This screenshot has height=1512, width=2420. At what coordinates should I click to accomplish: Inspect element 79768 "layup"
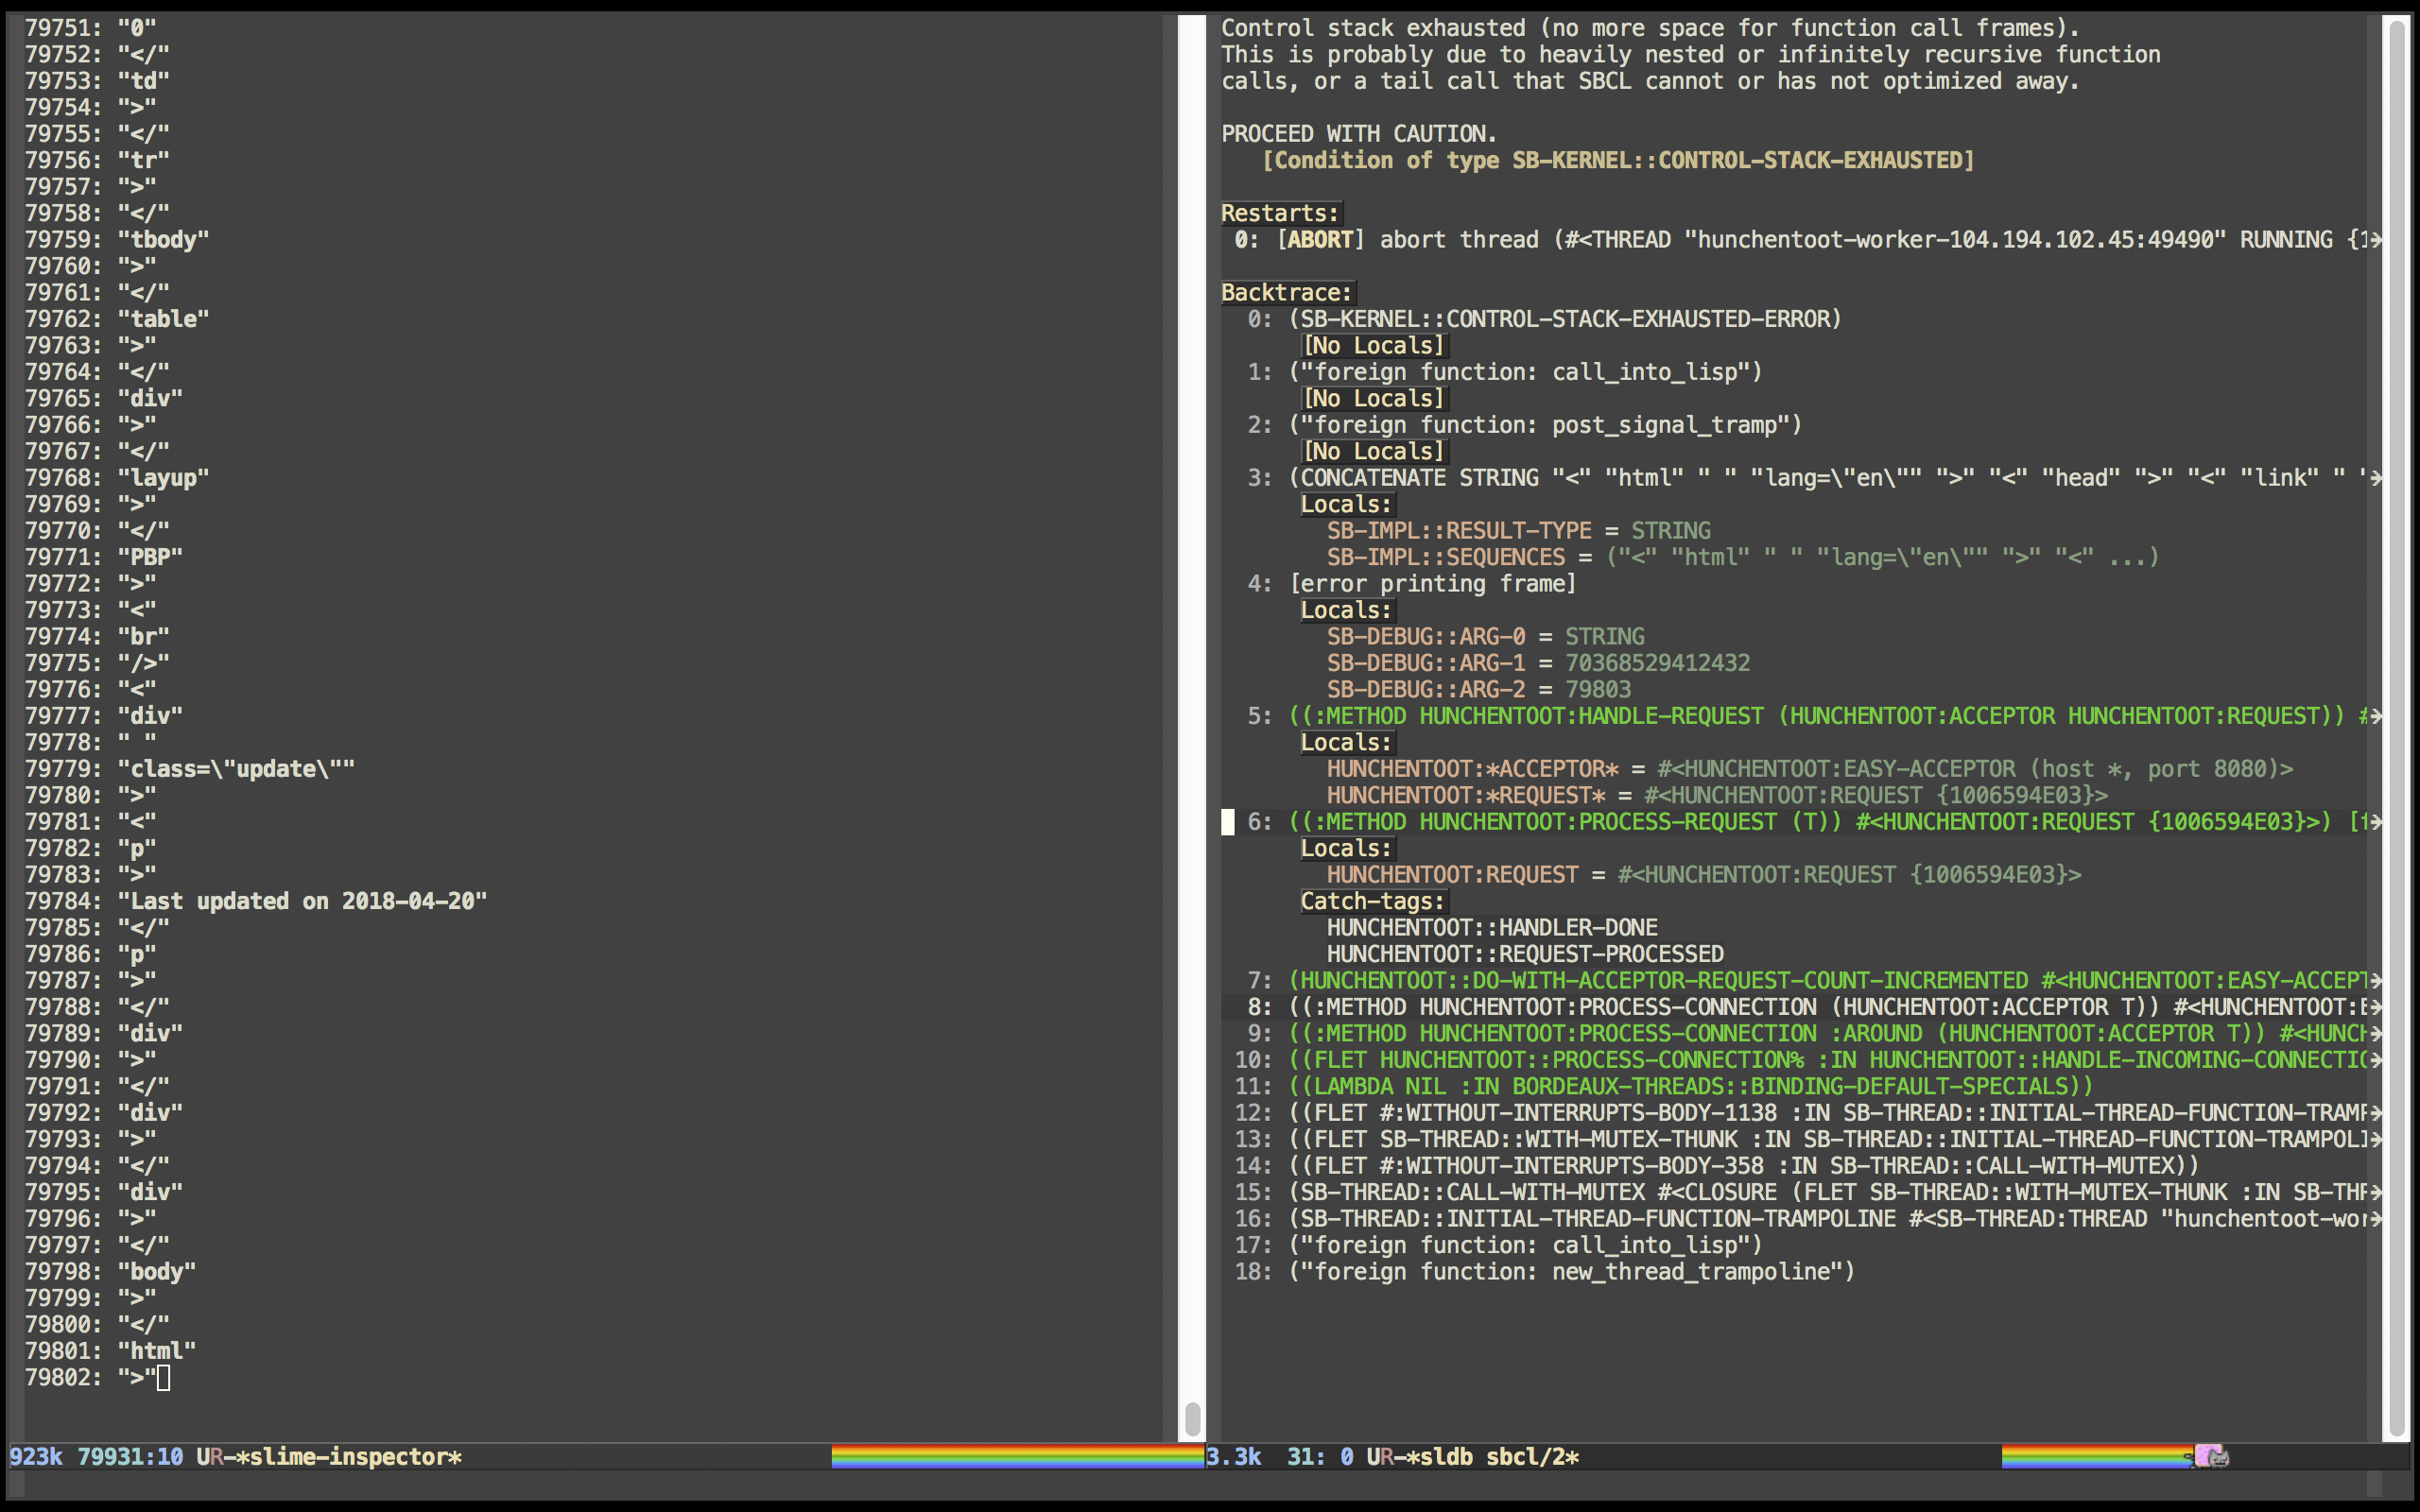[163, 478]
